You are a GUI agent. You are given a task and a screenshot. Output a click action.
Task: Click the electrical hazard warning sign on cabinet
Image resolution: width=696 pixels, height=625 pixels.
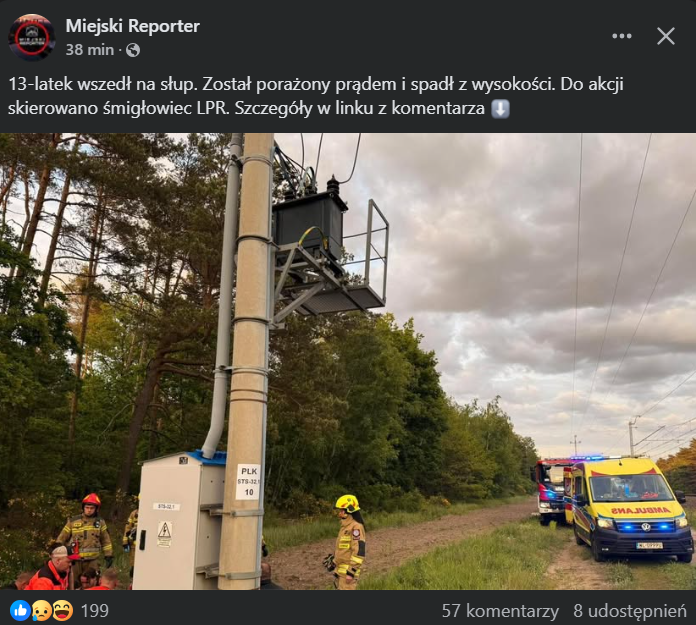165,534
